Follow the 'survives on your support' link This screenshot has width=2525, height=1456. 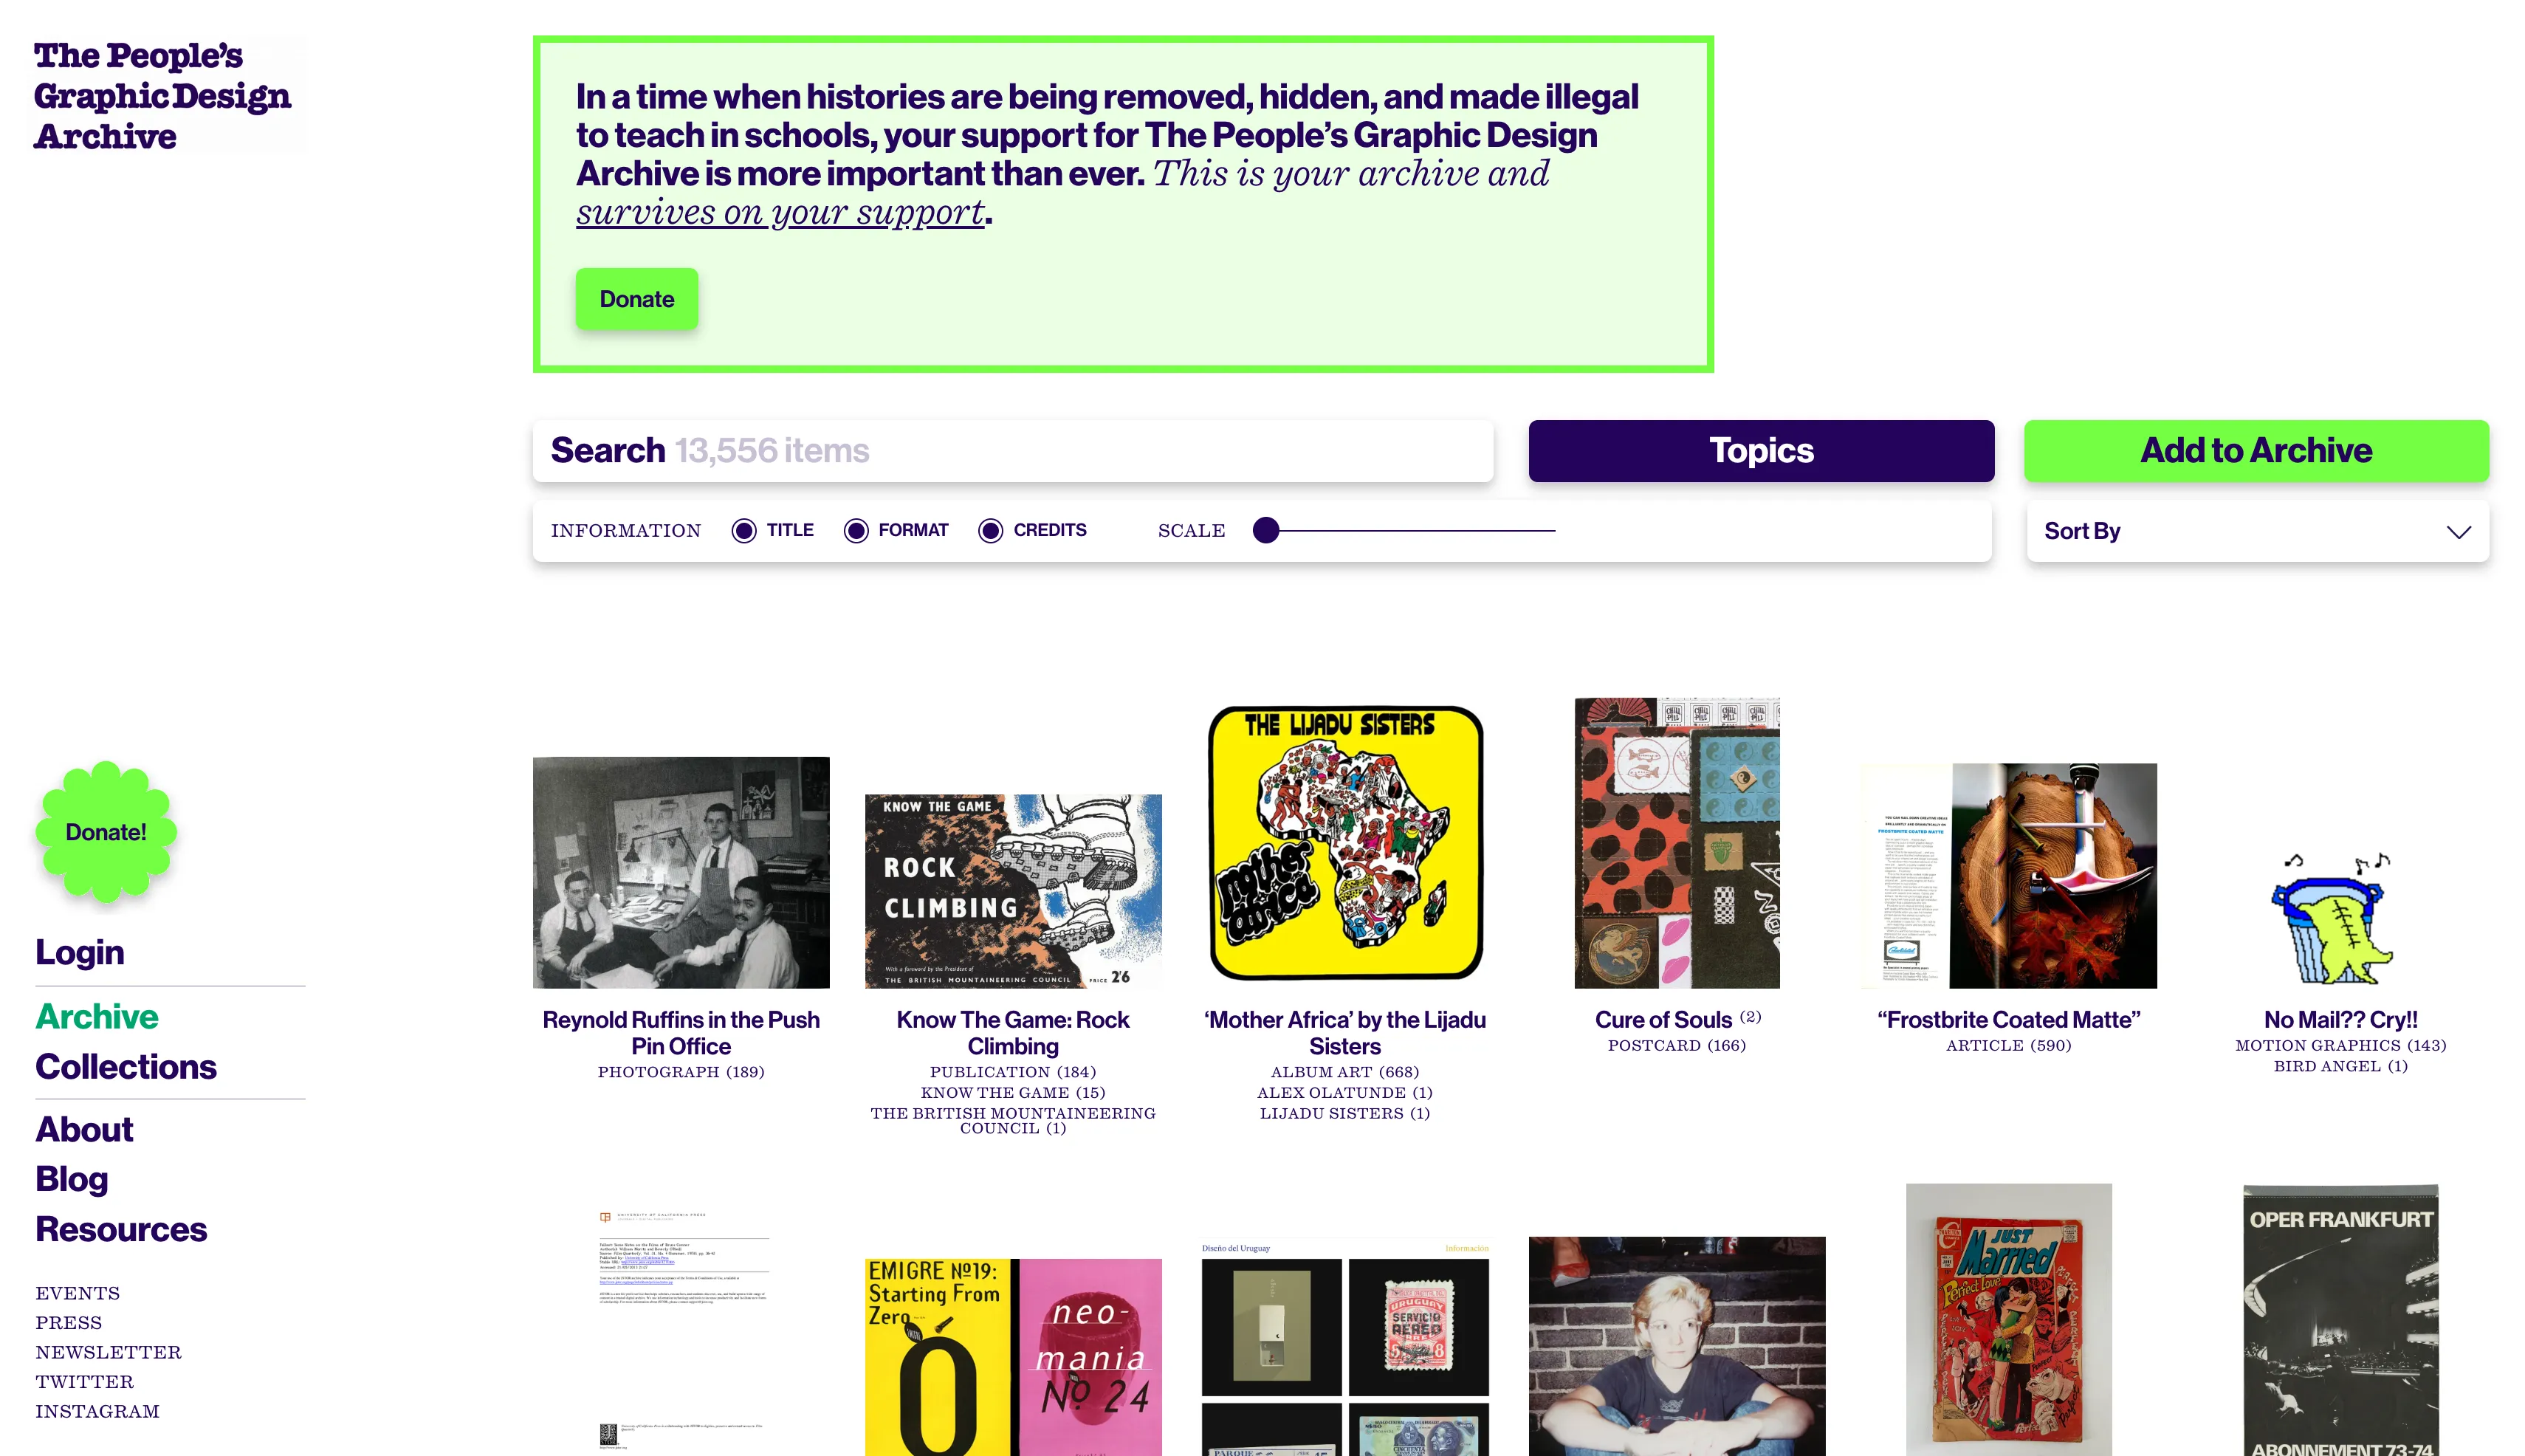(x=780, y=212)
